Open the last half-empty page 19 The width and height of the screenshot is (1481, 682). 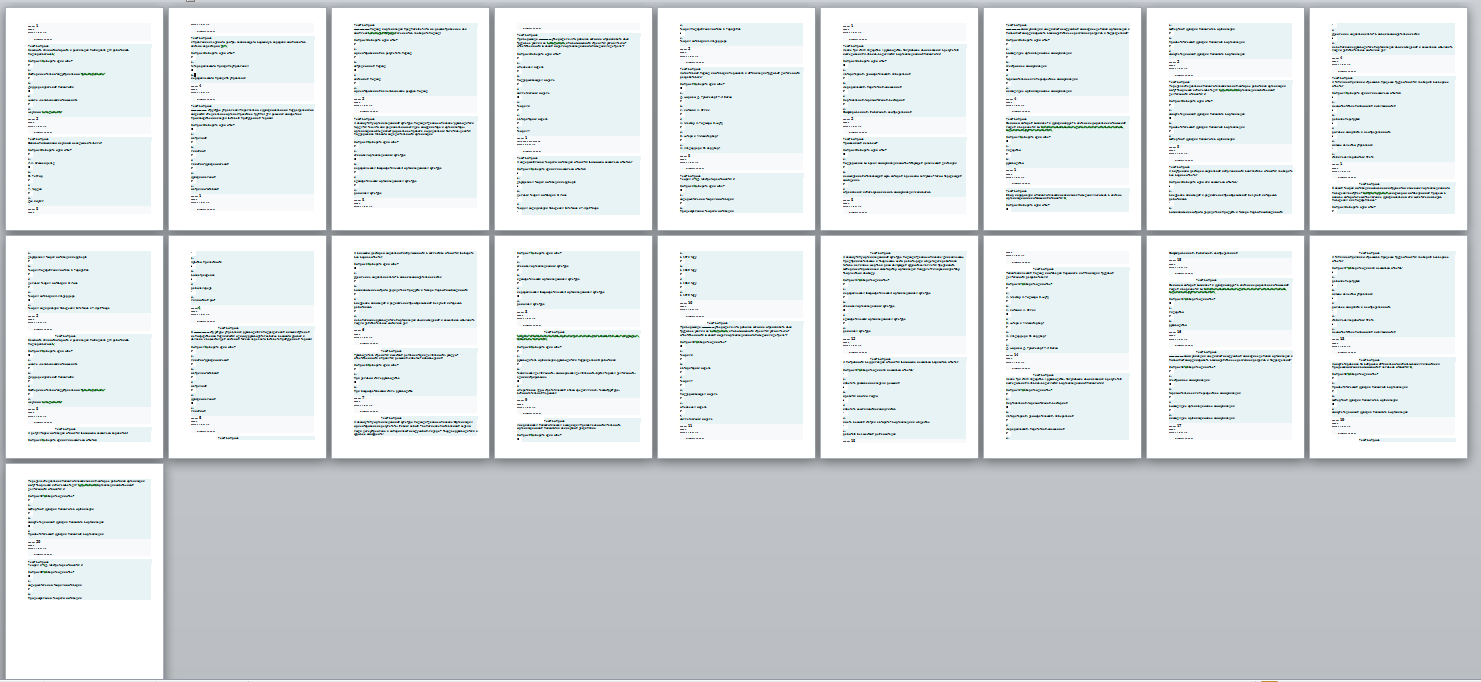84,572
